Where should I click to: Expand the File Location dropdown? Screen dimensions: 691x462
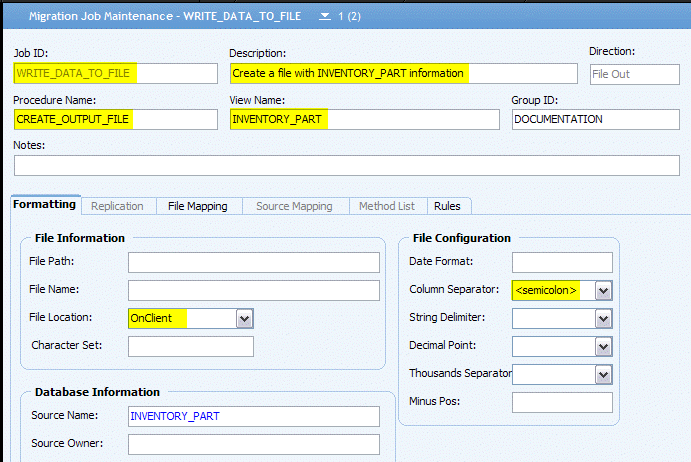point(245,319)
